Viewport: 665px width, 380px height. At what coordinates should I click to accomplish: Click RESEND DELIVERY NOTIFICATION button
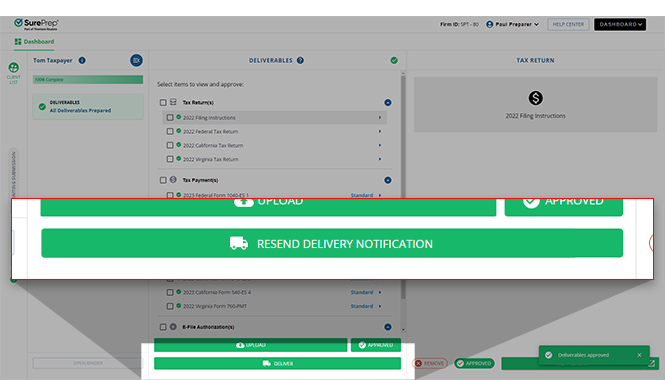[x=332, y=243]
